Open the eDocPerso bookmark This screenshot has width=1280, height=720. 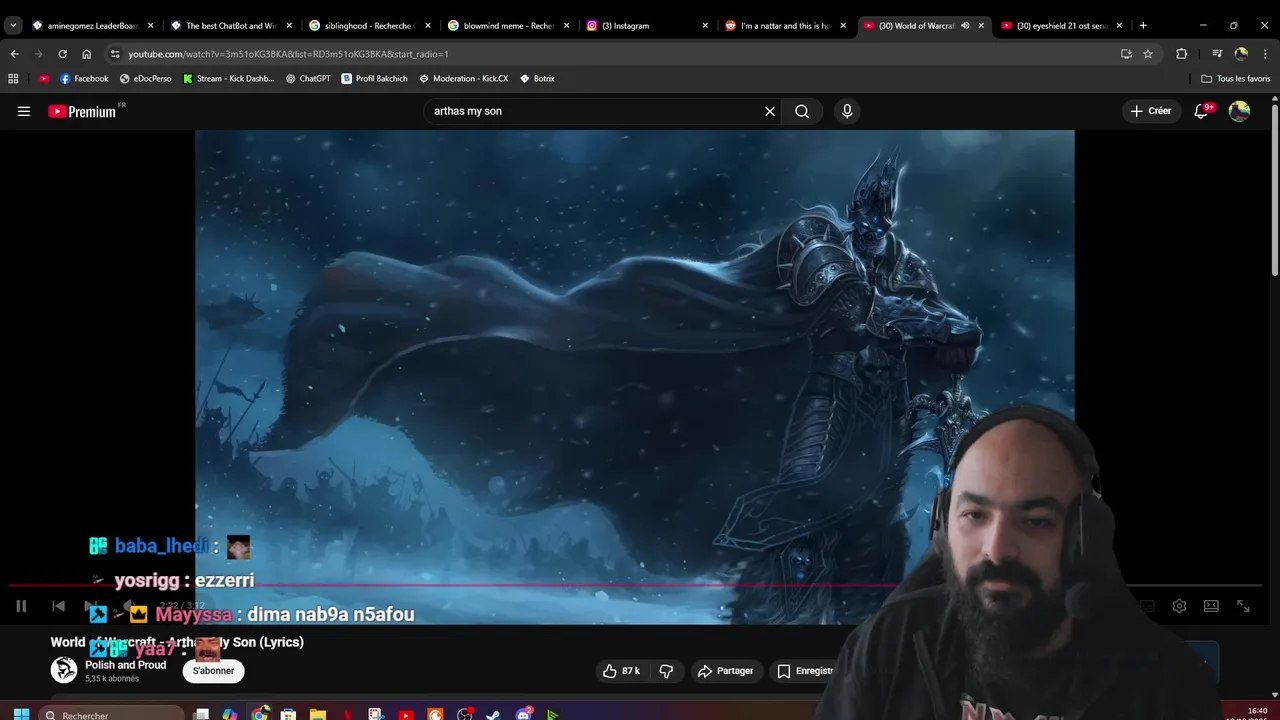click(146, 78)
